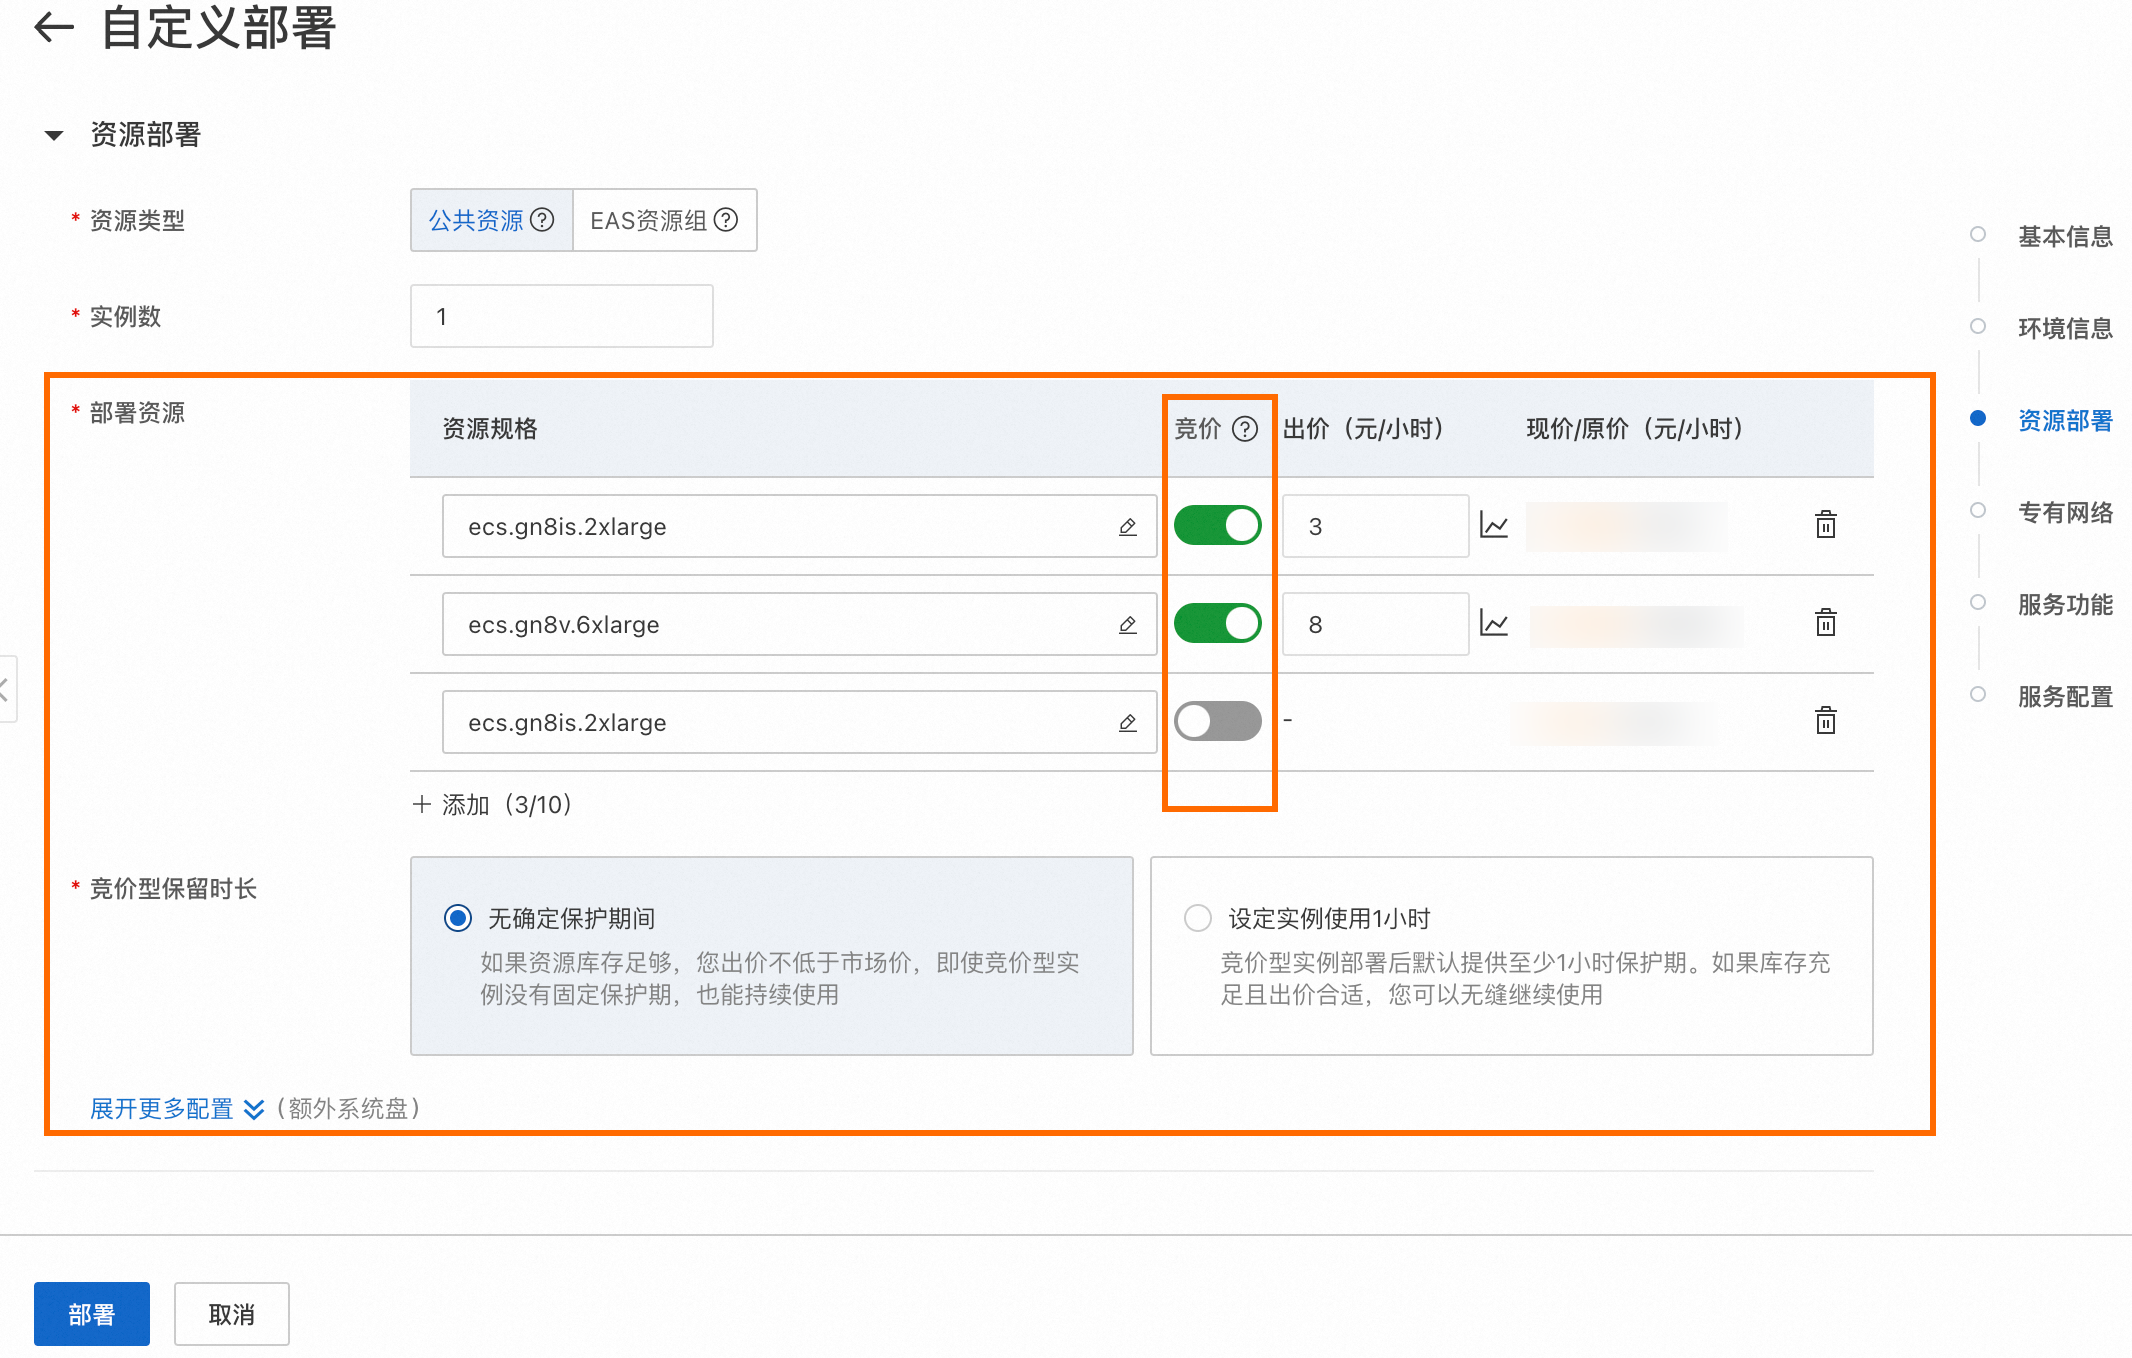The height and width of the screenshot is (1358, 2132).
Task: Edit the third row ecs.gn8is.2xlarge pencil icon
Action: [1128, 722]
